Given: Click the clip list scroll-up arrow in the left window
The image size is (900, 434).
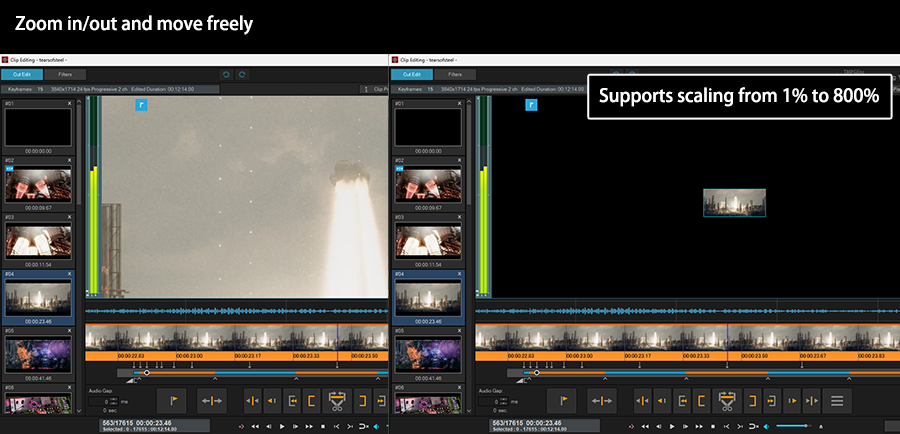Looking at the screenshot, I should [79, 103].
